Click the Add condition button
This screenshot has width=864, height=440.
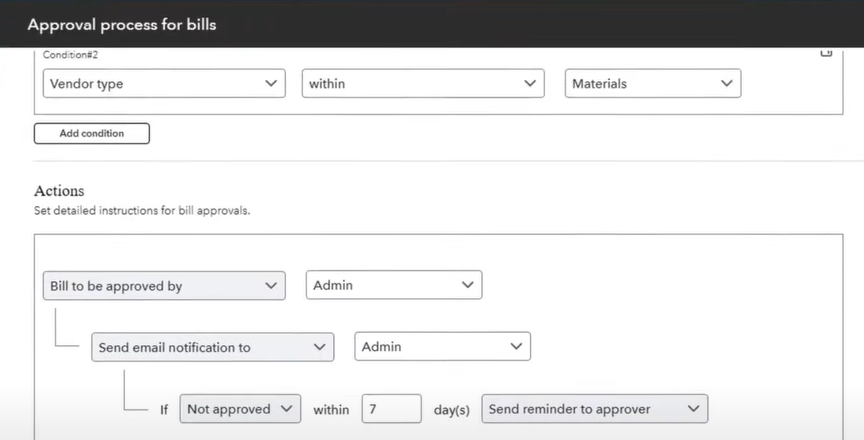pyautogui.click(x=91, y=133)
